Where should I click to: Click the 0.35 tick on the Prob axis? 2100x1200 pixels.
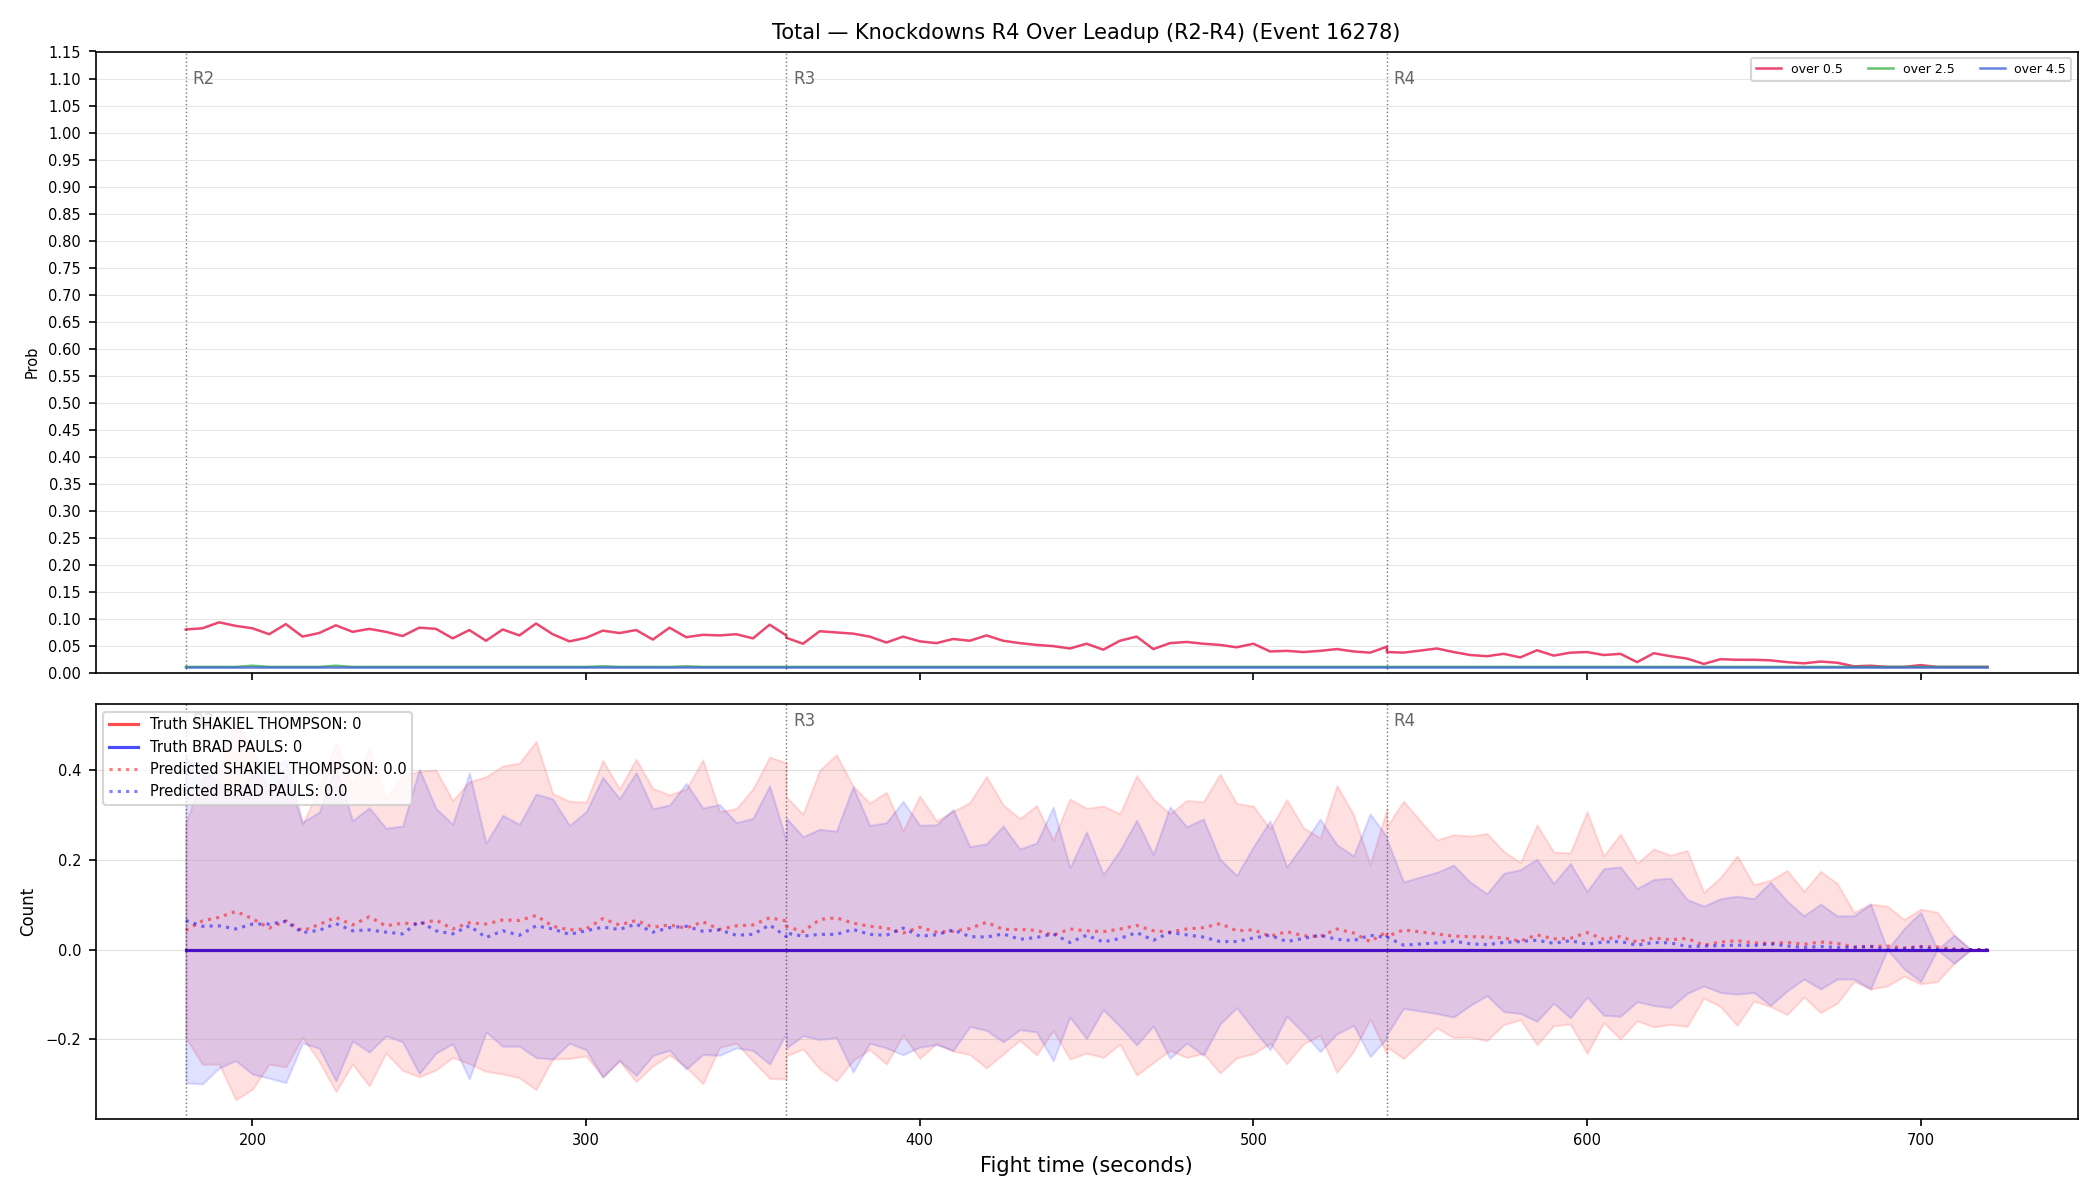click(65, 484)
